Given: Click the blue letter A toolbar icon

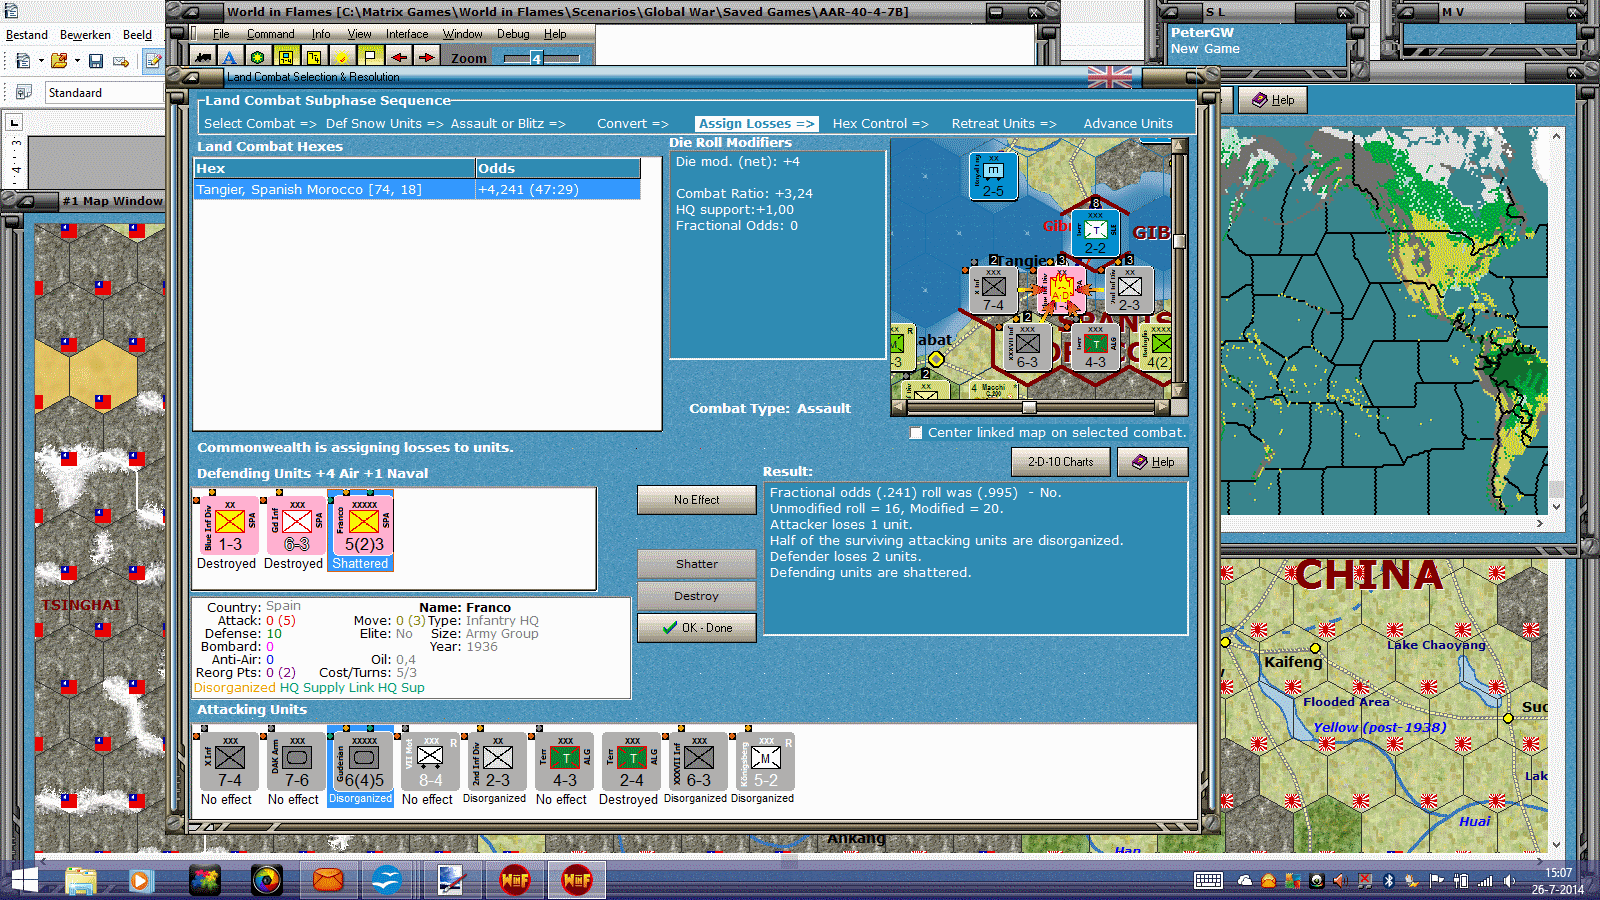Looking at the screenshot, I should click(x=230, y=58).
